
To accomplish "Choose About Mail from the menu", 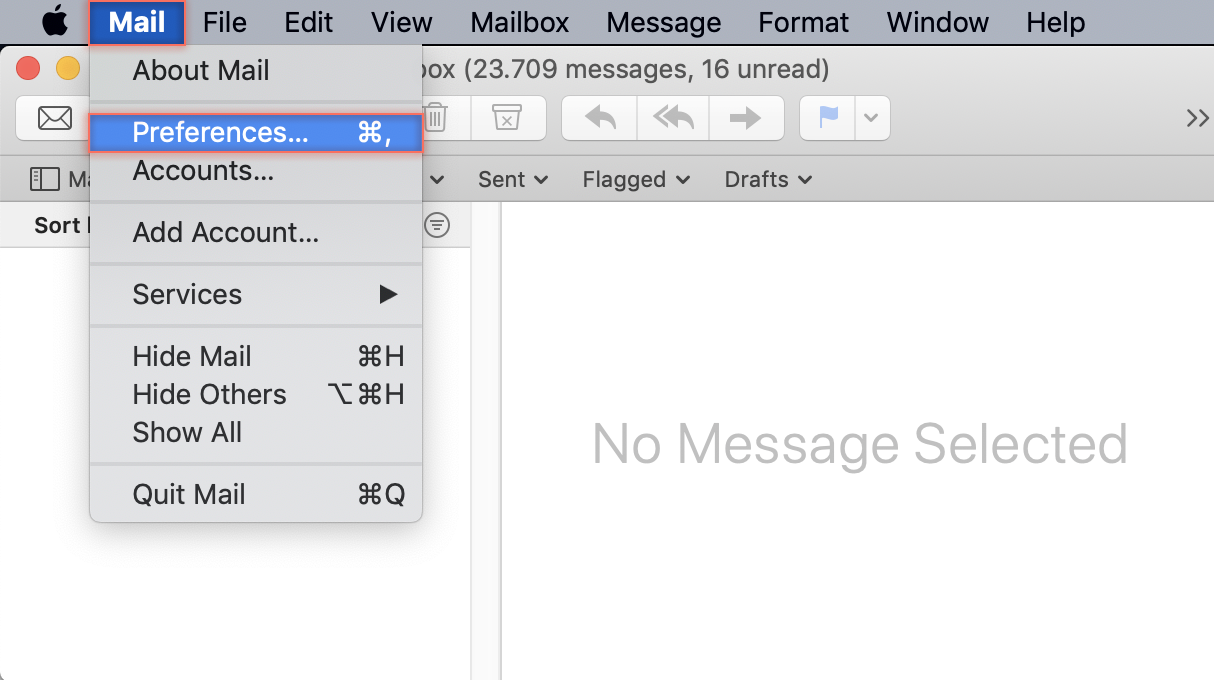I will [256, 71].
